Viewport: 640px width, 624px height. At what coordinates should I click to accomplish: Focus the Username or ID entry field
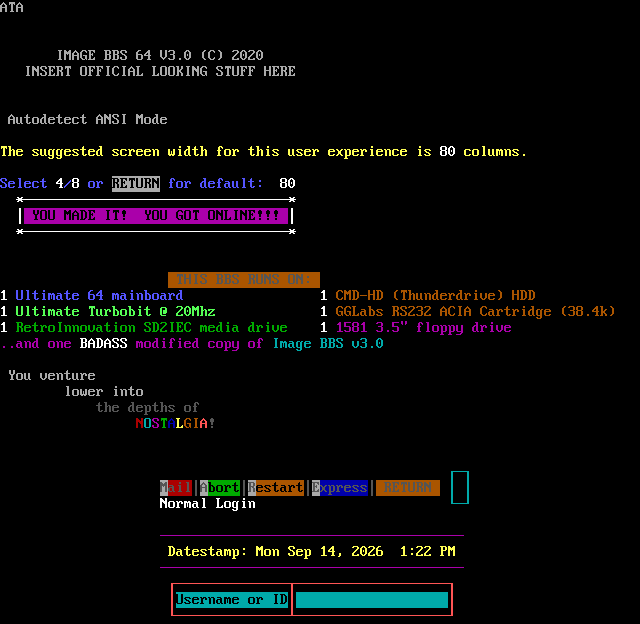tap(372, 600)
